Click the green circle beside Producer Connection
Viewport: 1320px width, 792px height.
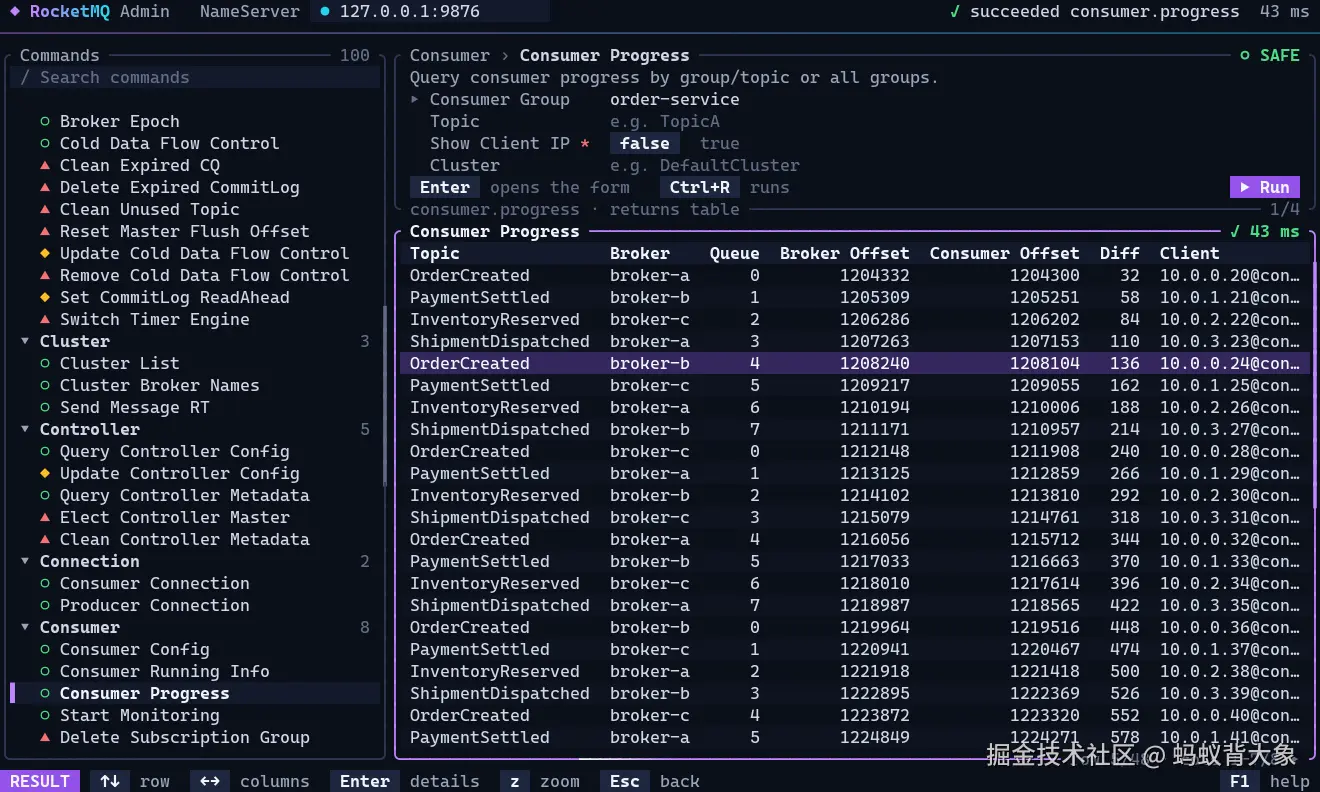(45, 606)
